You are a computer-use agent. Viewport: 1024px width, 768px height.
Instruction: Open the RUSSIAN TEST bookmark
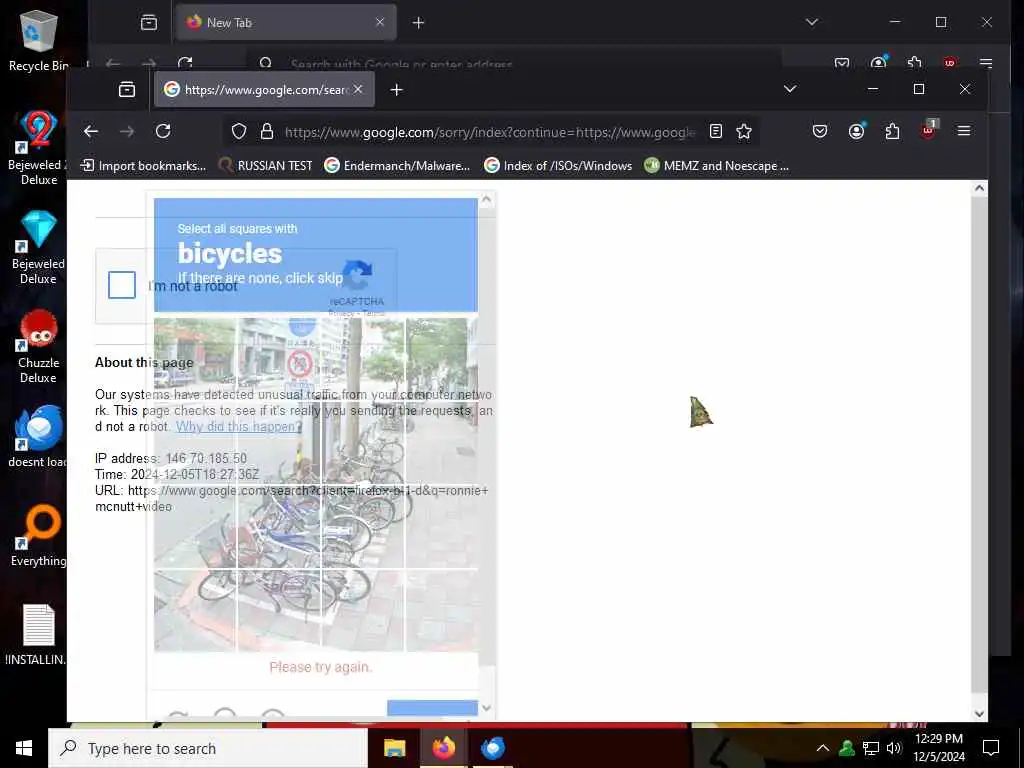[x=265, y=166]
